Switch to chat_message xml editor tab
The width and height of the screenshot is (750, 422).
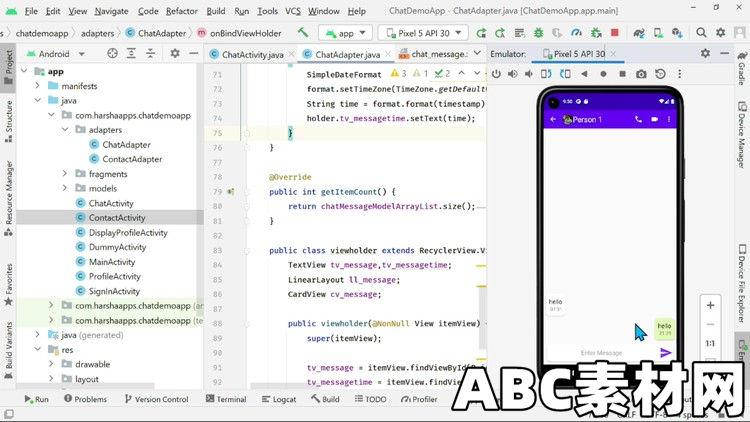tap(435, 55)
